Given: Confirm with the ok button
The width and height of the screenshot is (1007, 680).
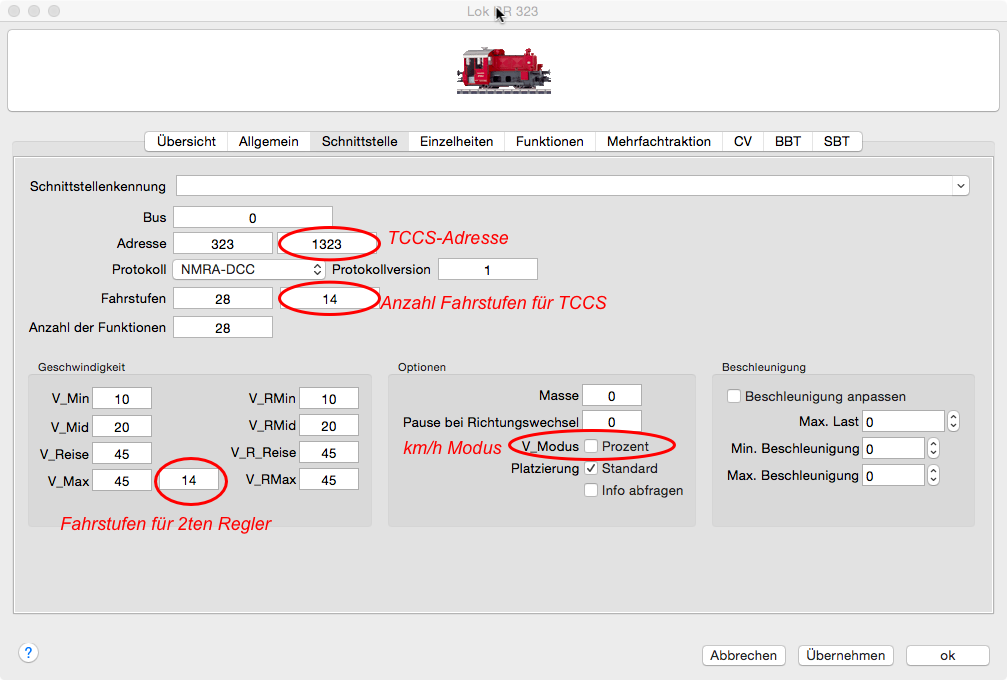Looking at the screenshot, I should click(x=947, y=656).
